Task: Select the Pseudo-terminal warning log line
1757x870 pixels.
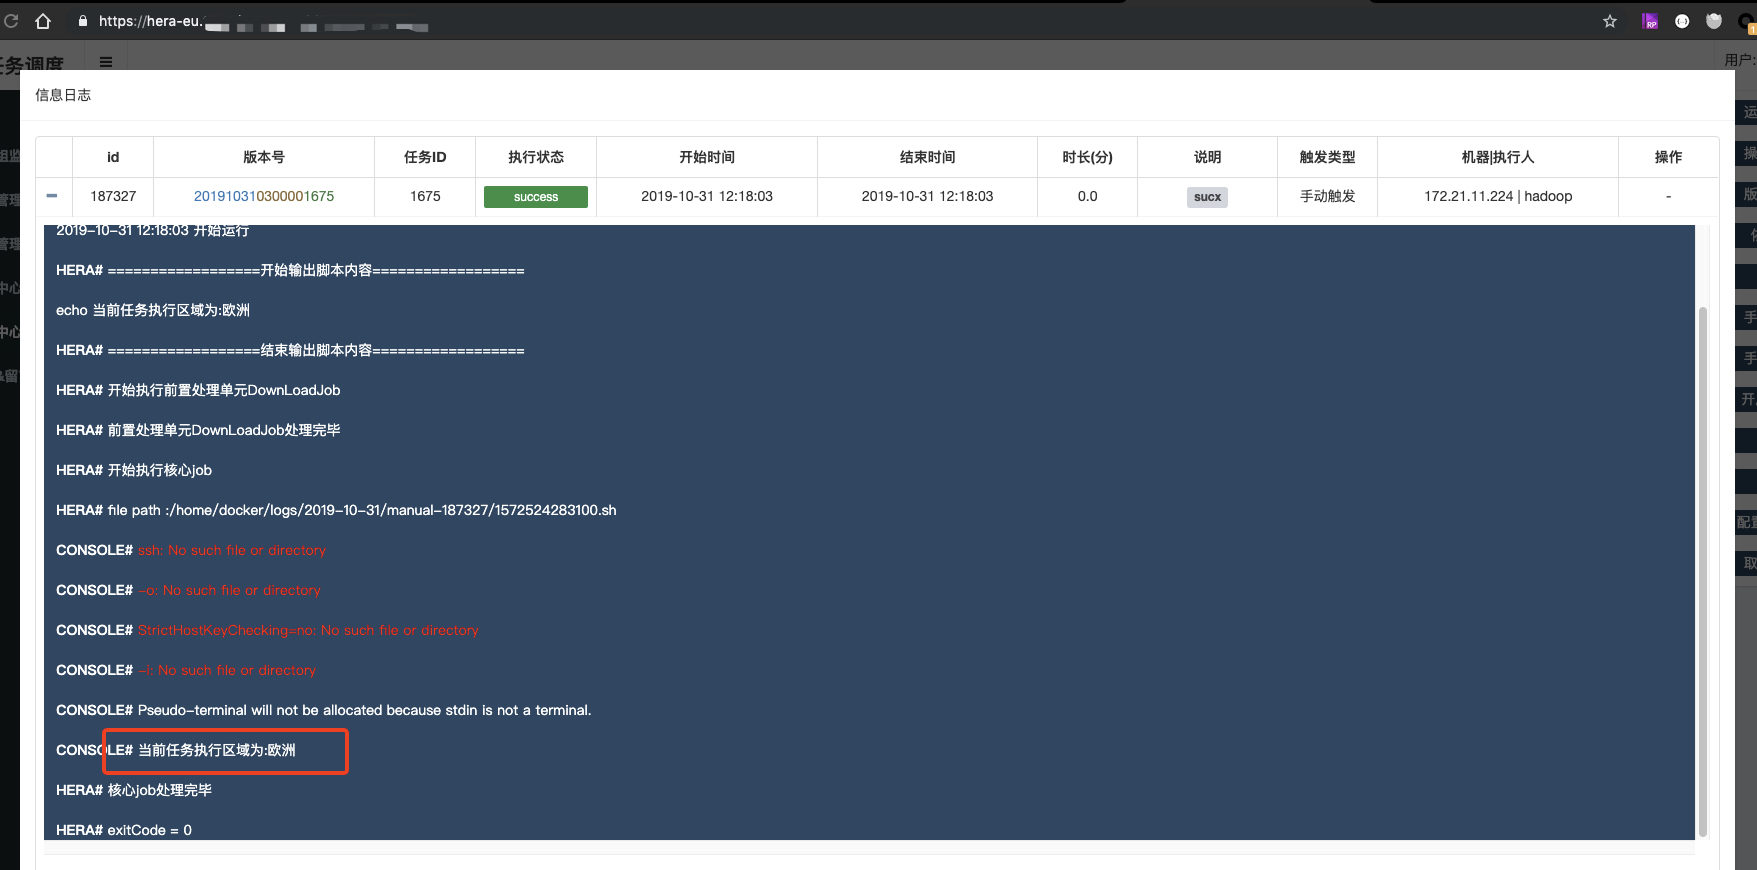Action: [324, 710]
